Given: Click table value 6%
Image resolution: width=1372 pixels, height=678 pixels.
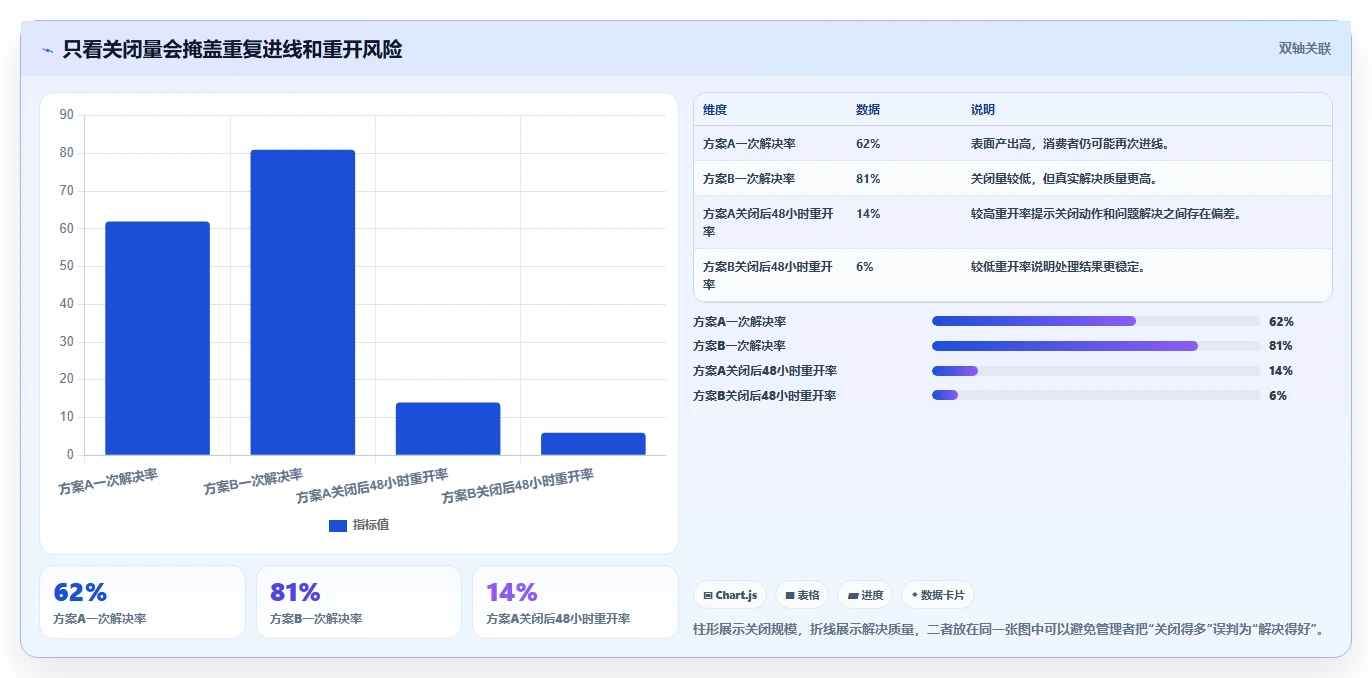Looking at the screenshot, I should tap(865, 267).
